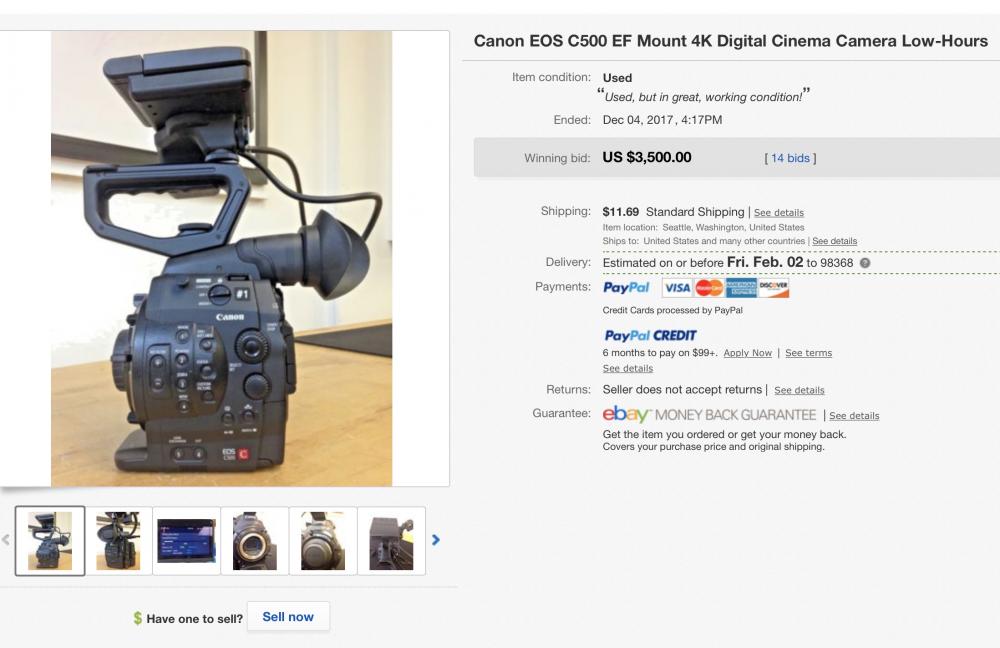
Task: Click the Visa card icon
Action: coord(677,288)
